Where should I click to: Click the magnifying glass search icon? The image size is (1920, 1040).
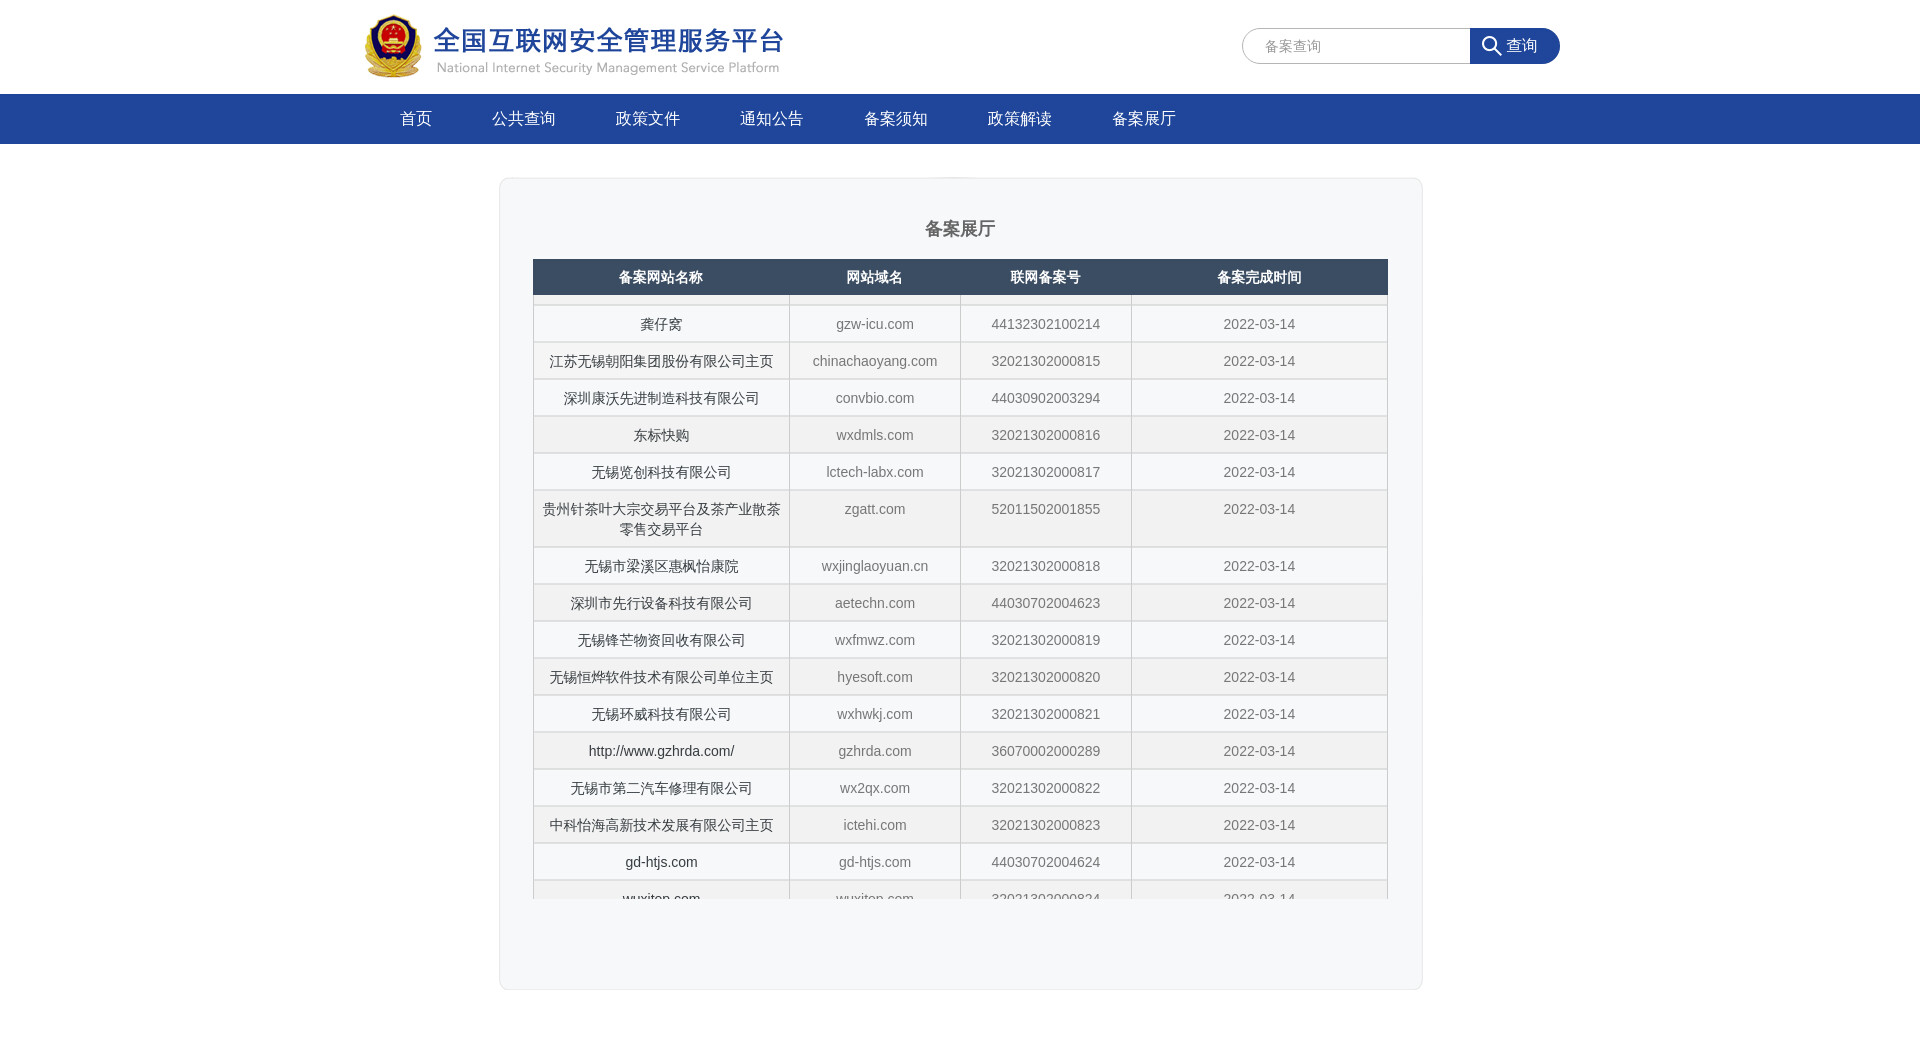click(x=1491, y=46)
